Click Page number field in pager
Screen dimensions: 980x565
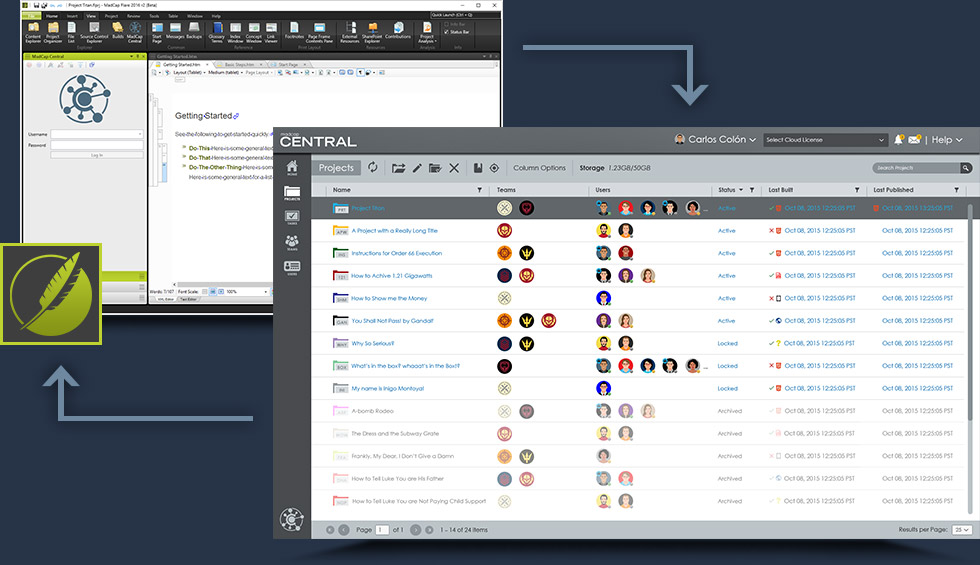click(382, 529)
